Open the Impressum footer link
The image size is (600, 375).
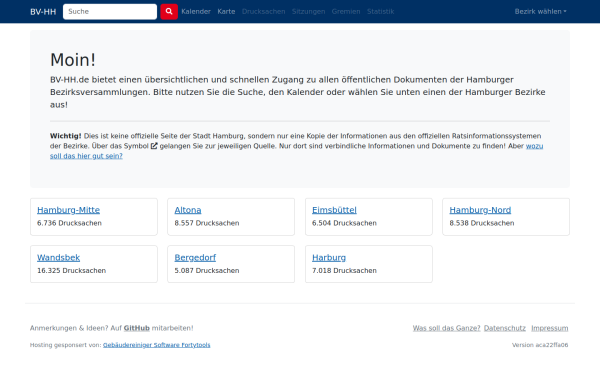coord(549,328)
